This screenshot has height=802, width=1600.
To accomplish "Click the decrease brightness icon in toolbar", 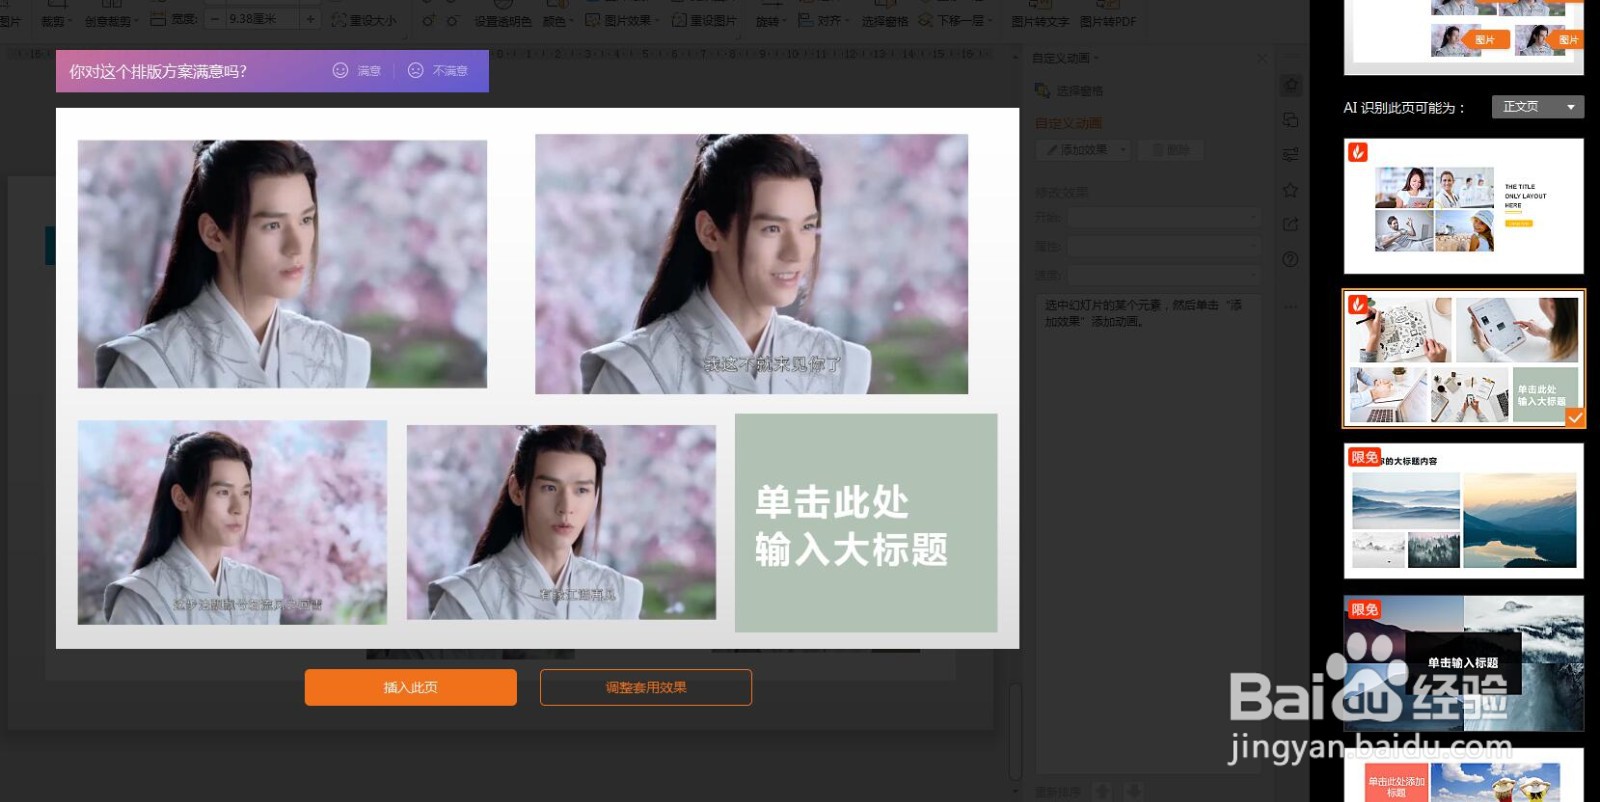I will coord(452,20).
